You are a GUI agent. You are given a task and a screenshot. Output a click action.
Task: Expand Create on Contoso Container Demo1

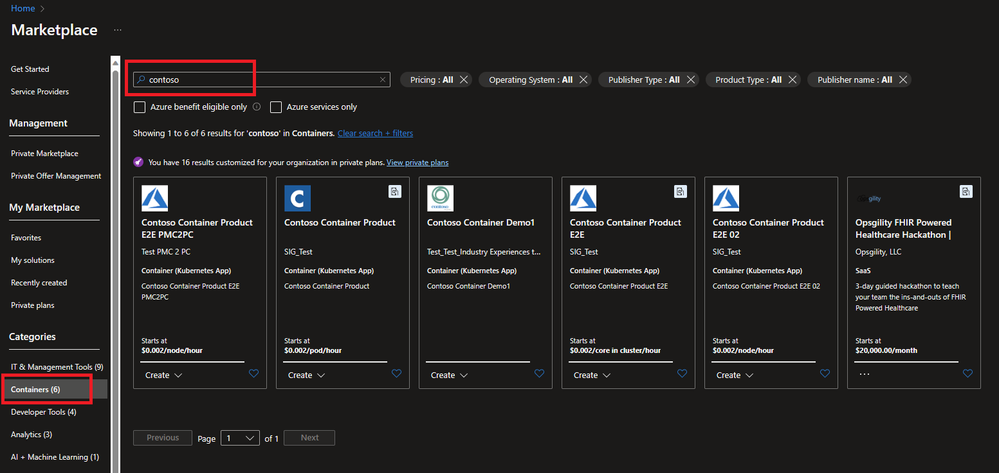(x=449, y=375)
